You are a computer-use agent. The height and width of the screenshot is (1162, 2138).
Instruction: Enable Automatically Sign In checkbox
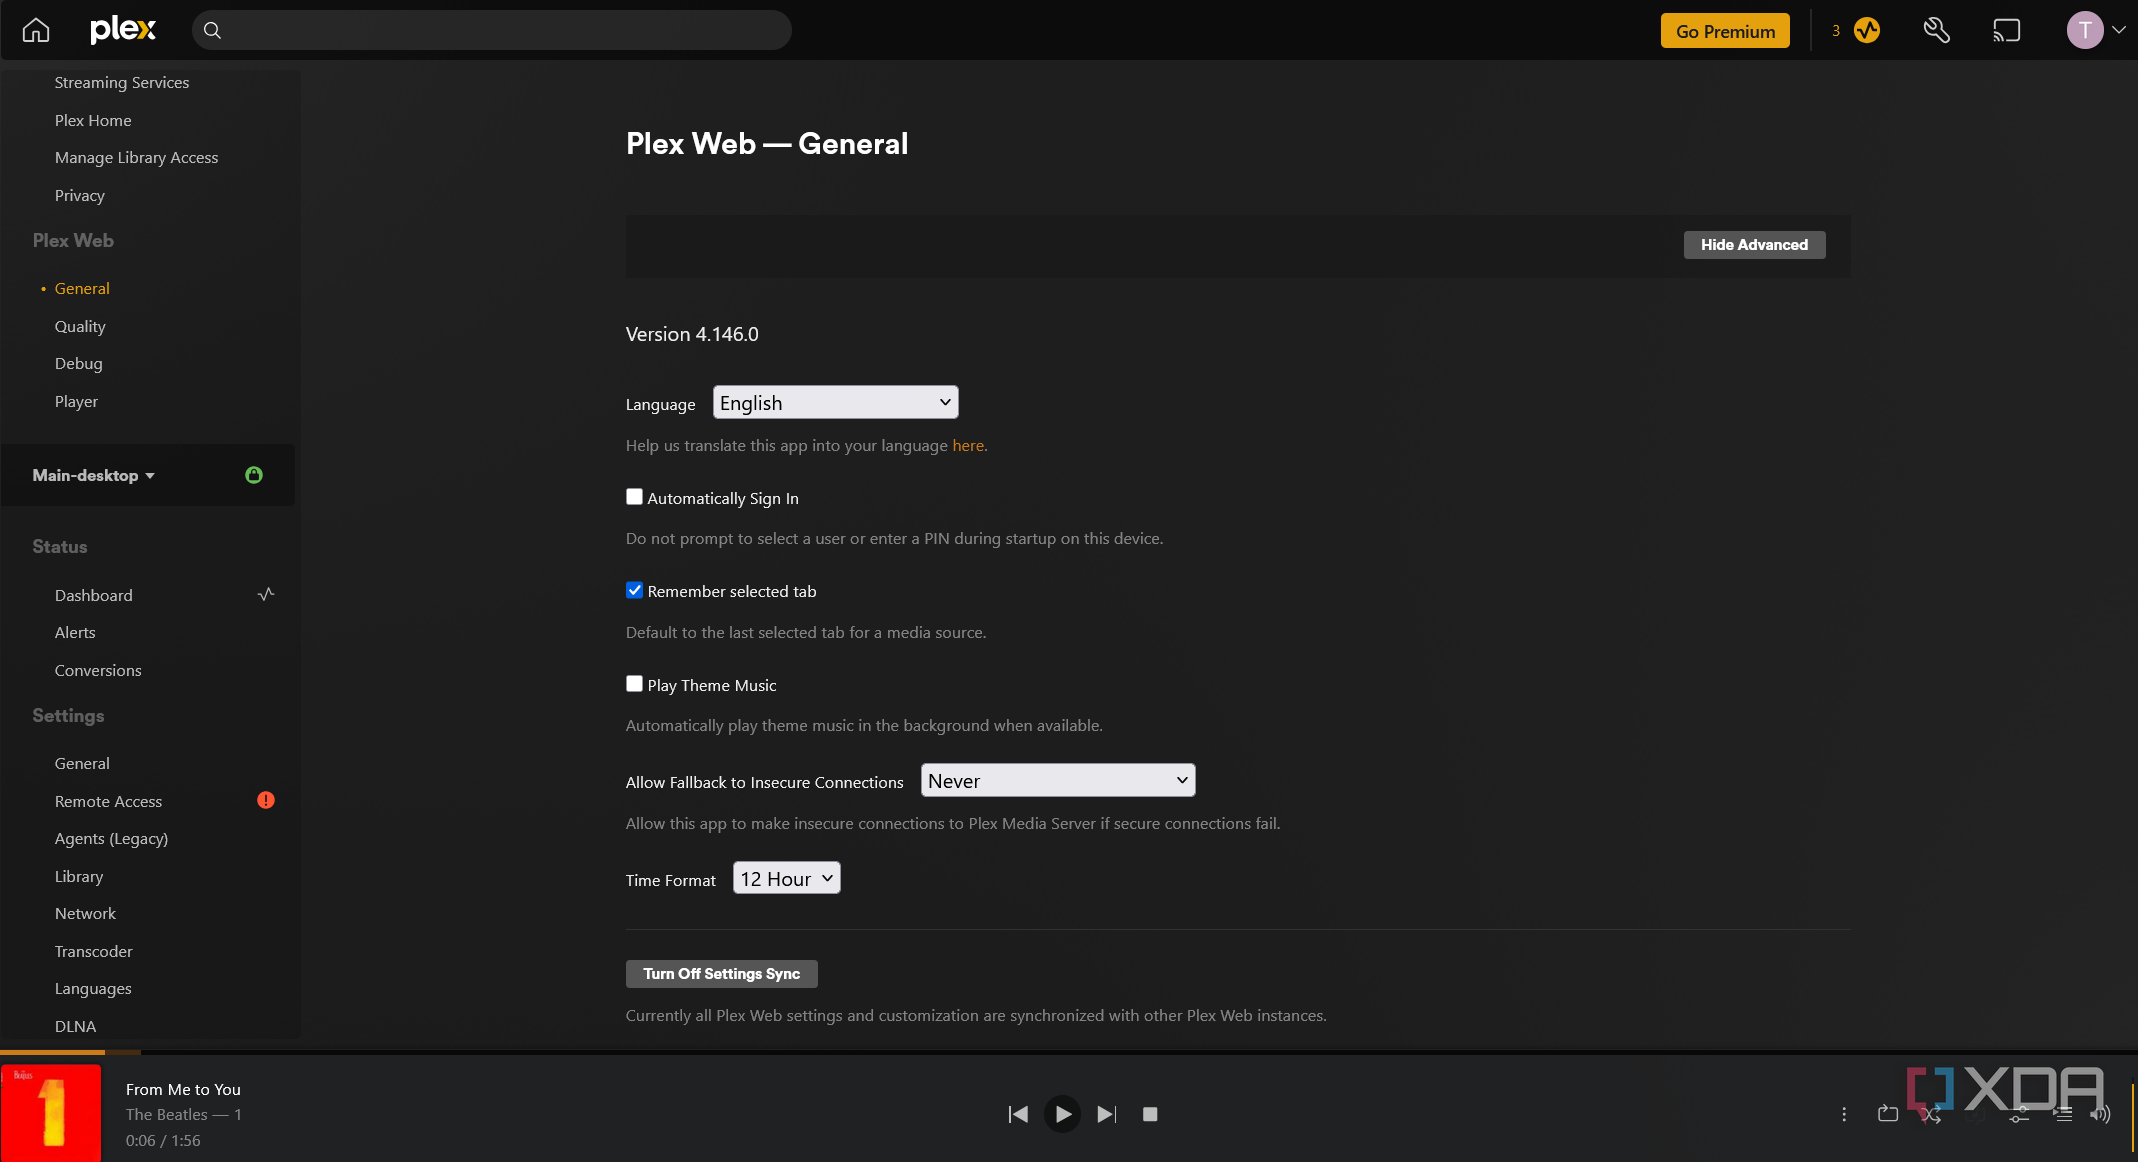coord(634,497)
